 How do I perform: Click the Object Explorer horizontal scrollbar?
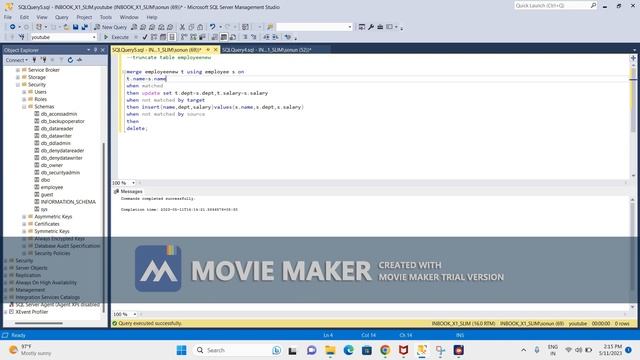coord(39,323)
